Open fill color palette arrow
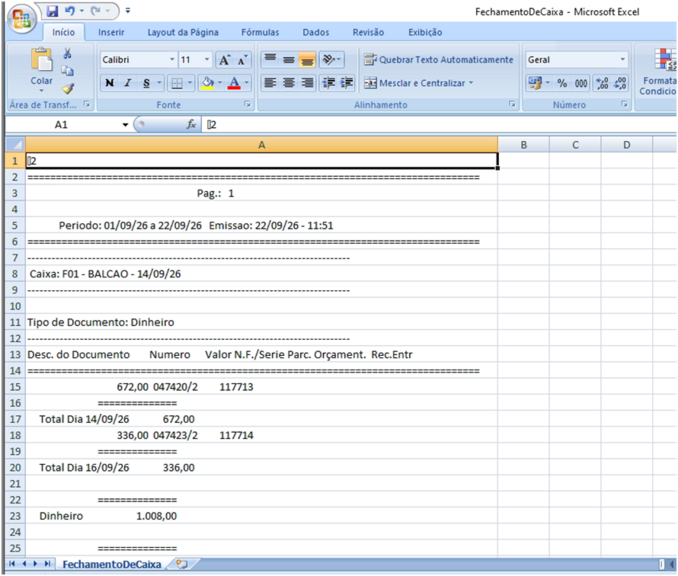This screenshot has width=678, height=576. [220, 83]
